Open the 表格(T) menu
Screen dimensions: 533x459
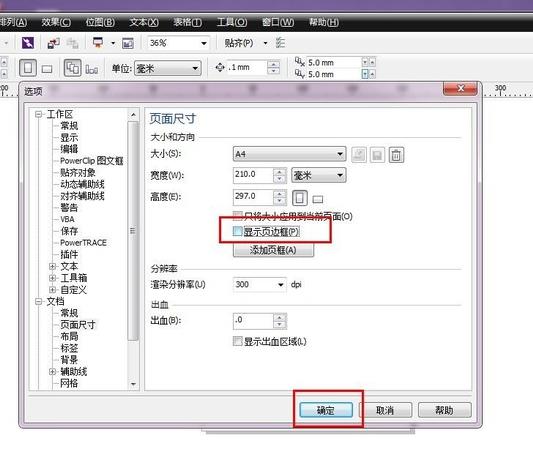coord(188,22)
